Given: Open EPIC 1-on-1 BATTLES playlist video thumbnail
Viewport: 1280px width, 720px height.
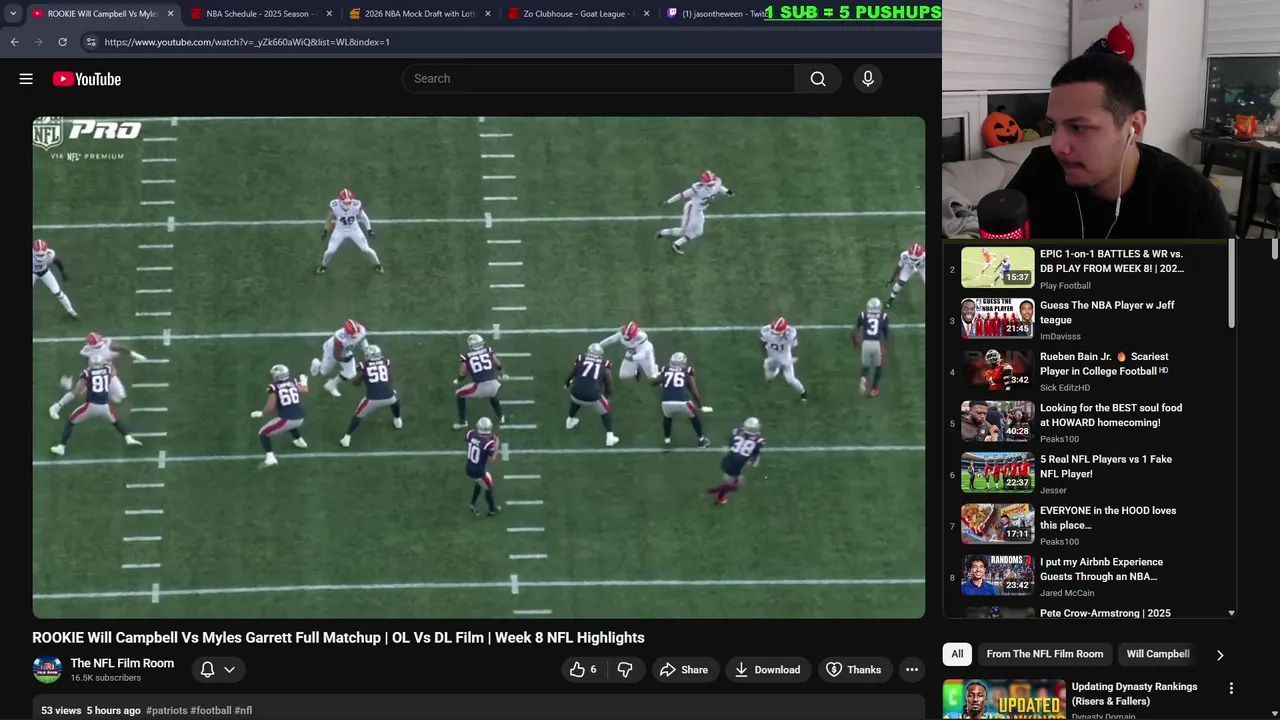Looking at the screenshot, I should pos(998,267).
